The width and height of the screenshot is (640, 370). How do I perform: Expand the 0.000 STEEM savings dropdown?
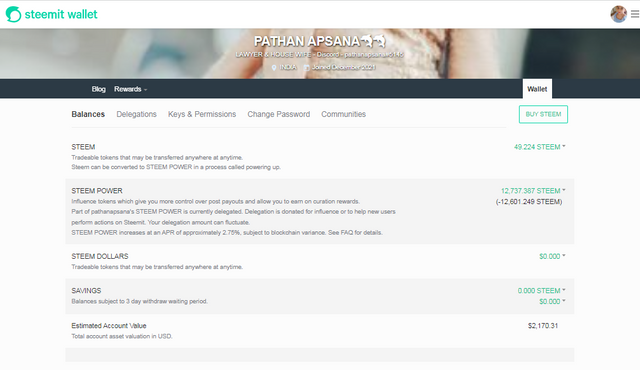click(x=542, y=290)
